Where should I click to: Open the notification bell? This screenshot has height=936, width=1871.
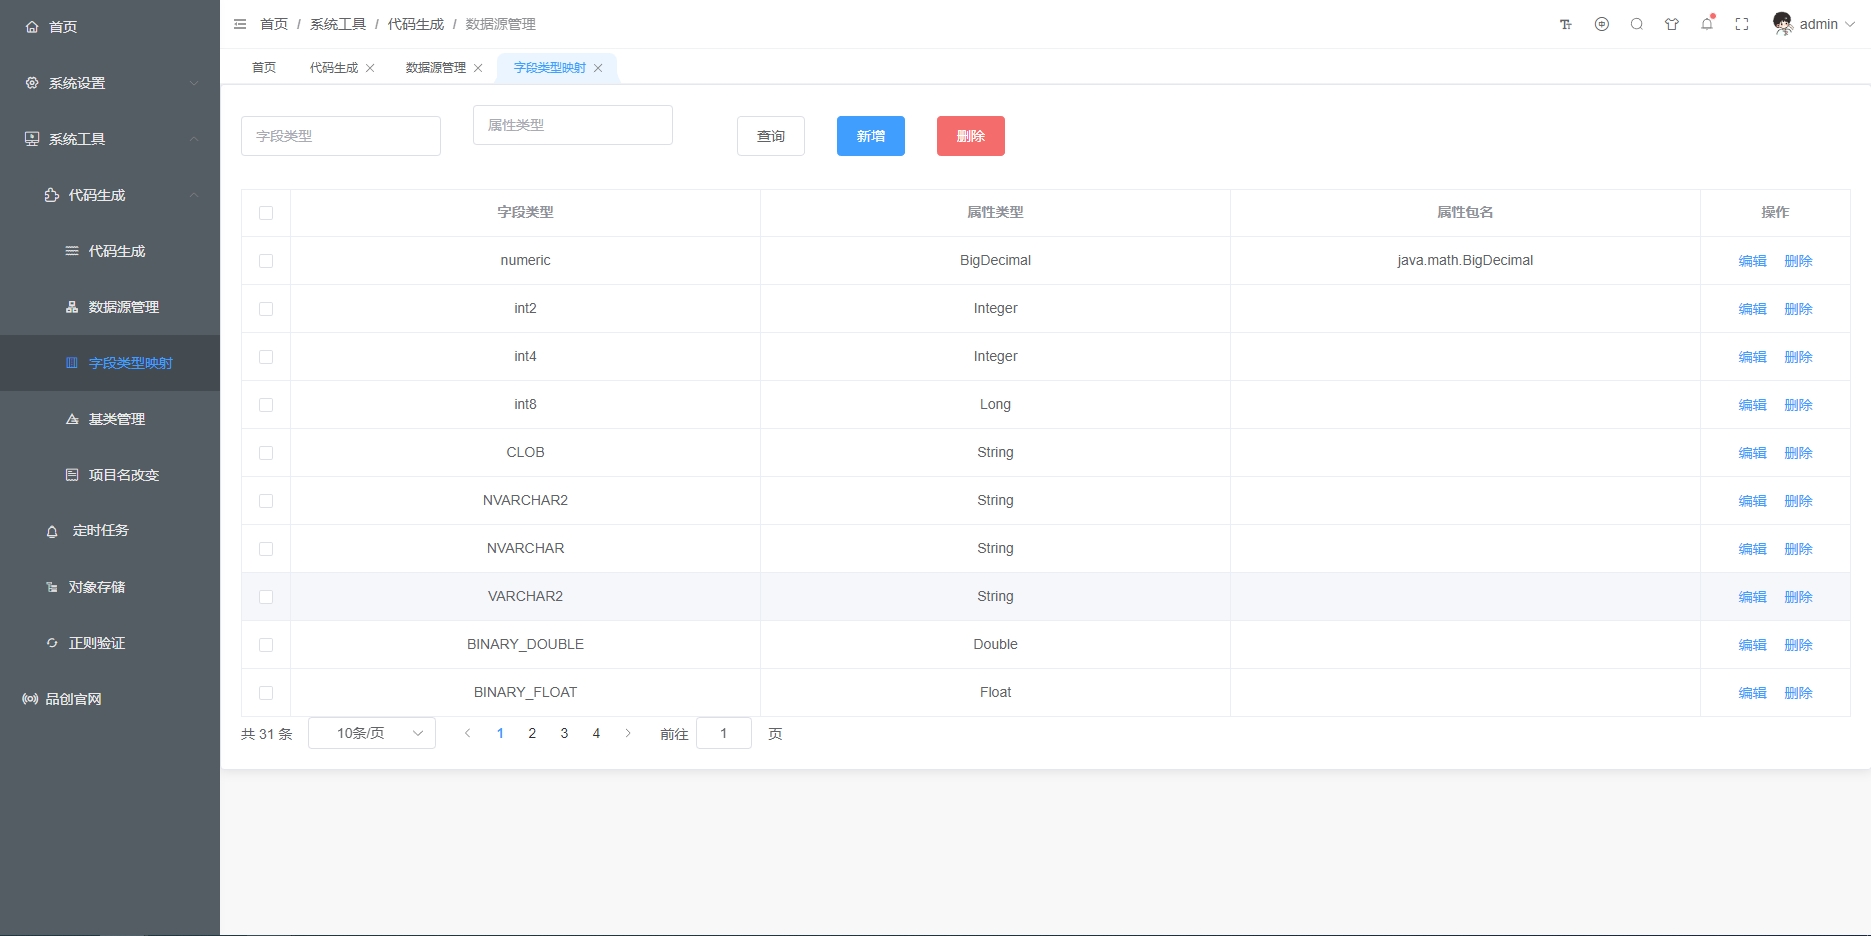(1707, 25)
